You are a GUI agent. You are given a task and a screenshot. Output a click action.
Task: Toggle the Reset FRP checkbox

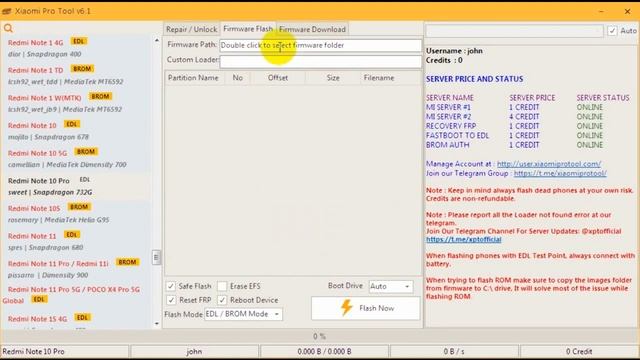171,300
